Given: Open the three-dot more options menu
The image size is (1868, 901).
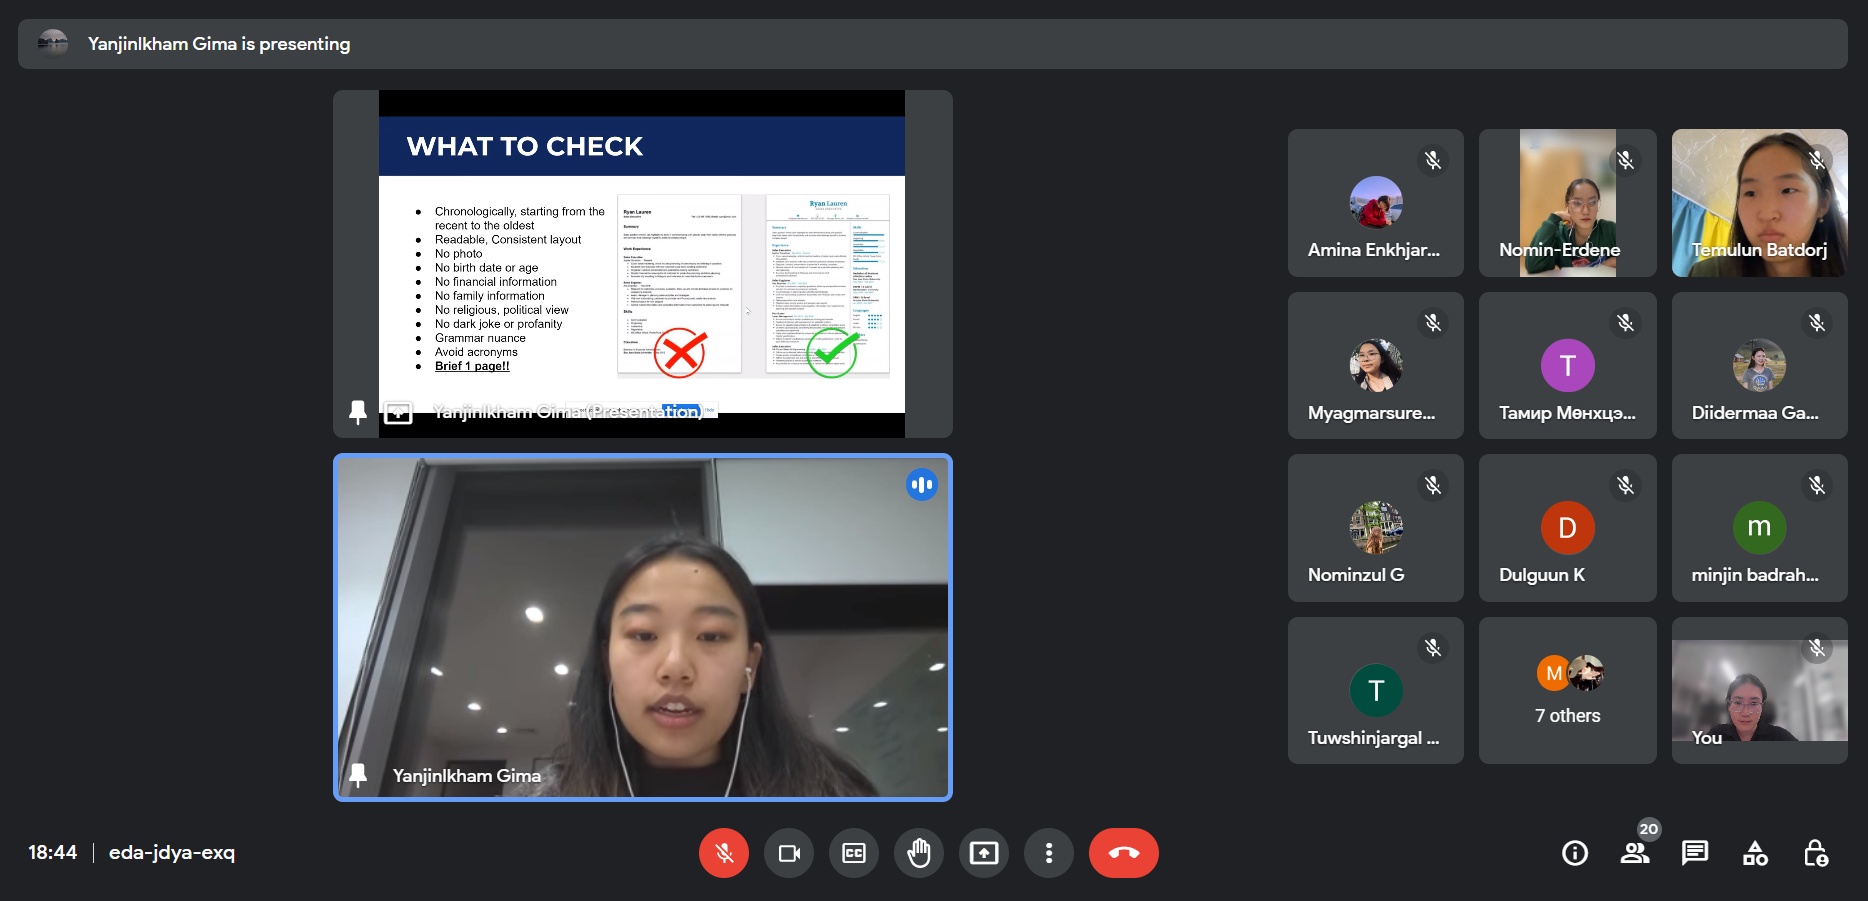Looking at the screenshot, I should 1049,853.
